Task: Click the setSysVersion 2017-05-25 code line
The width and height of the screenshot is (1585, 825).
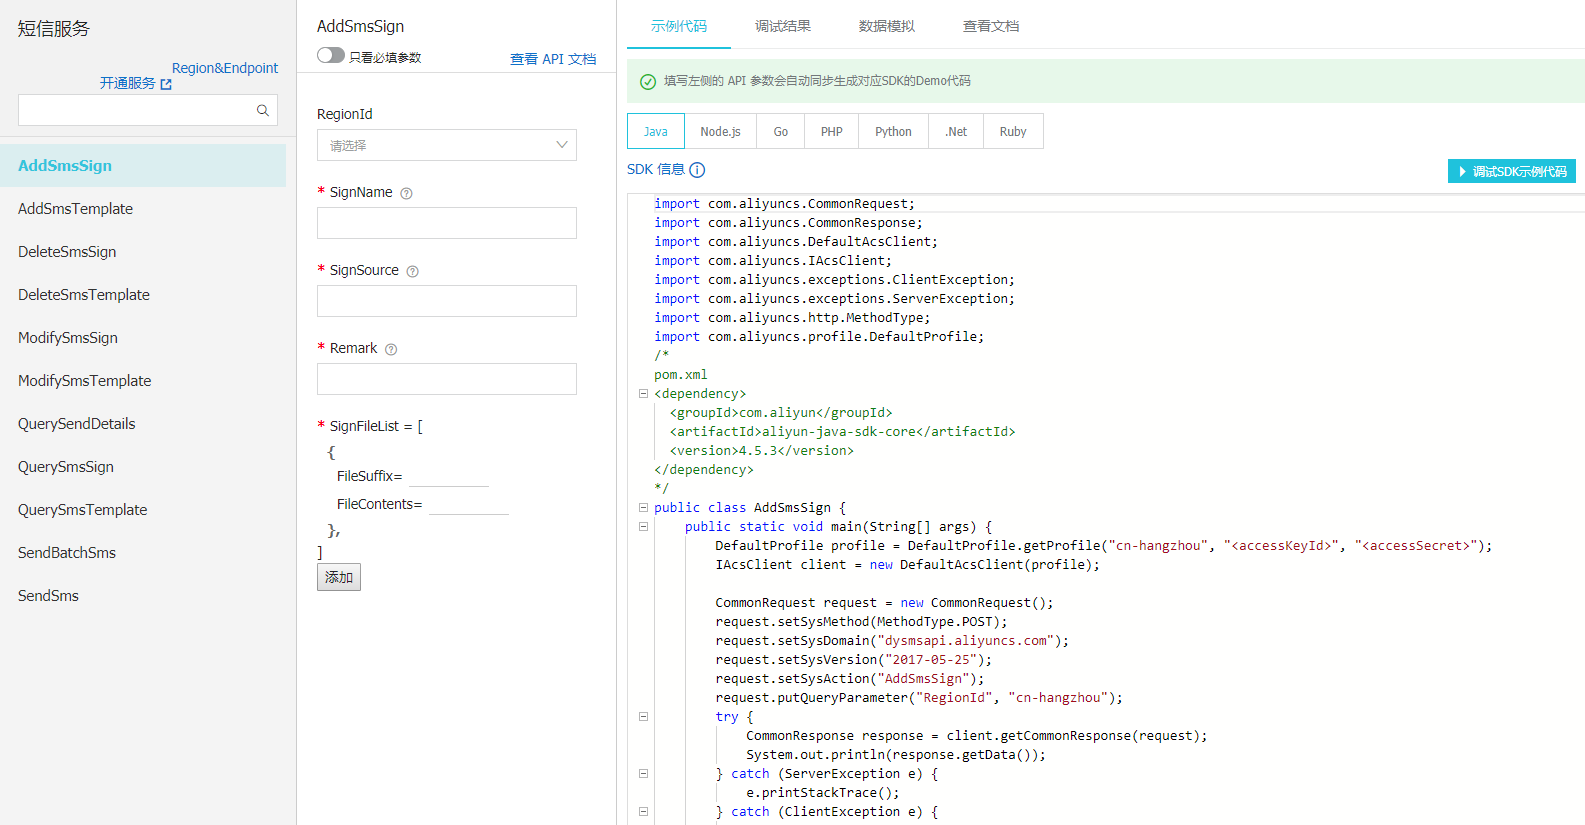Action: pos(854,660)
